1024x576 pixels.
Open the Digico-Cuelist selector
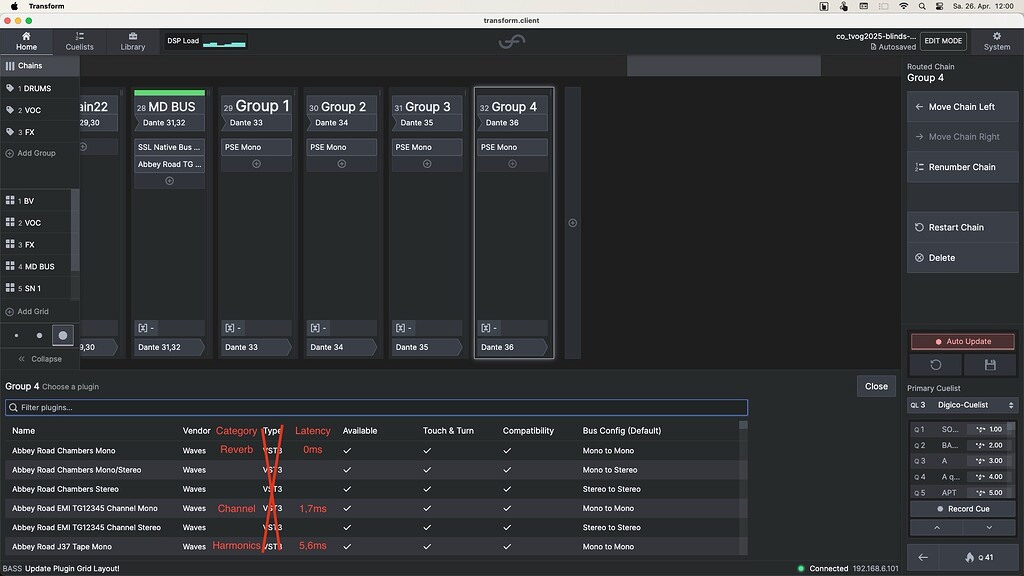962,405
